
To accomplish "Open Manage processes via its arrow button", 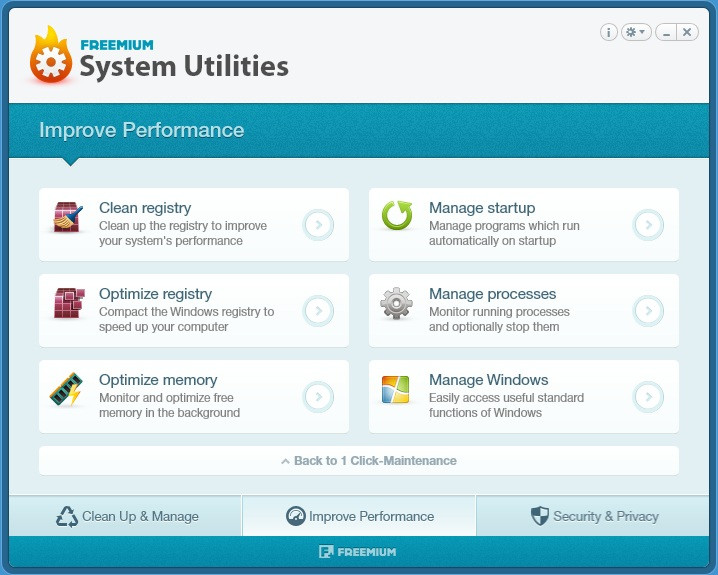I will (x=648, y=311).
